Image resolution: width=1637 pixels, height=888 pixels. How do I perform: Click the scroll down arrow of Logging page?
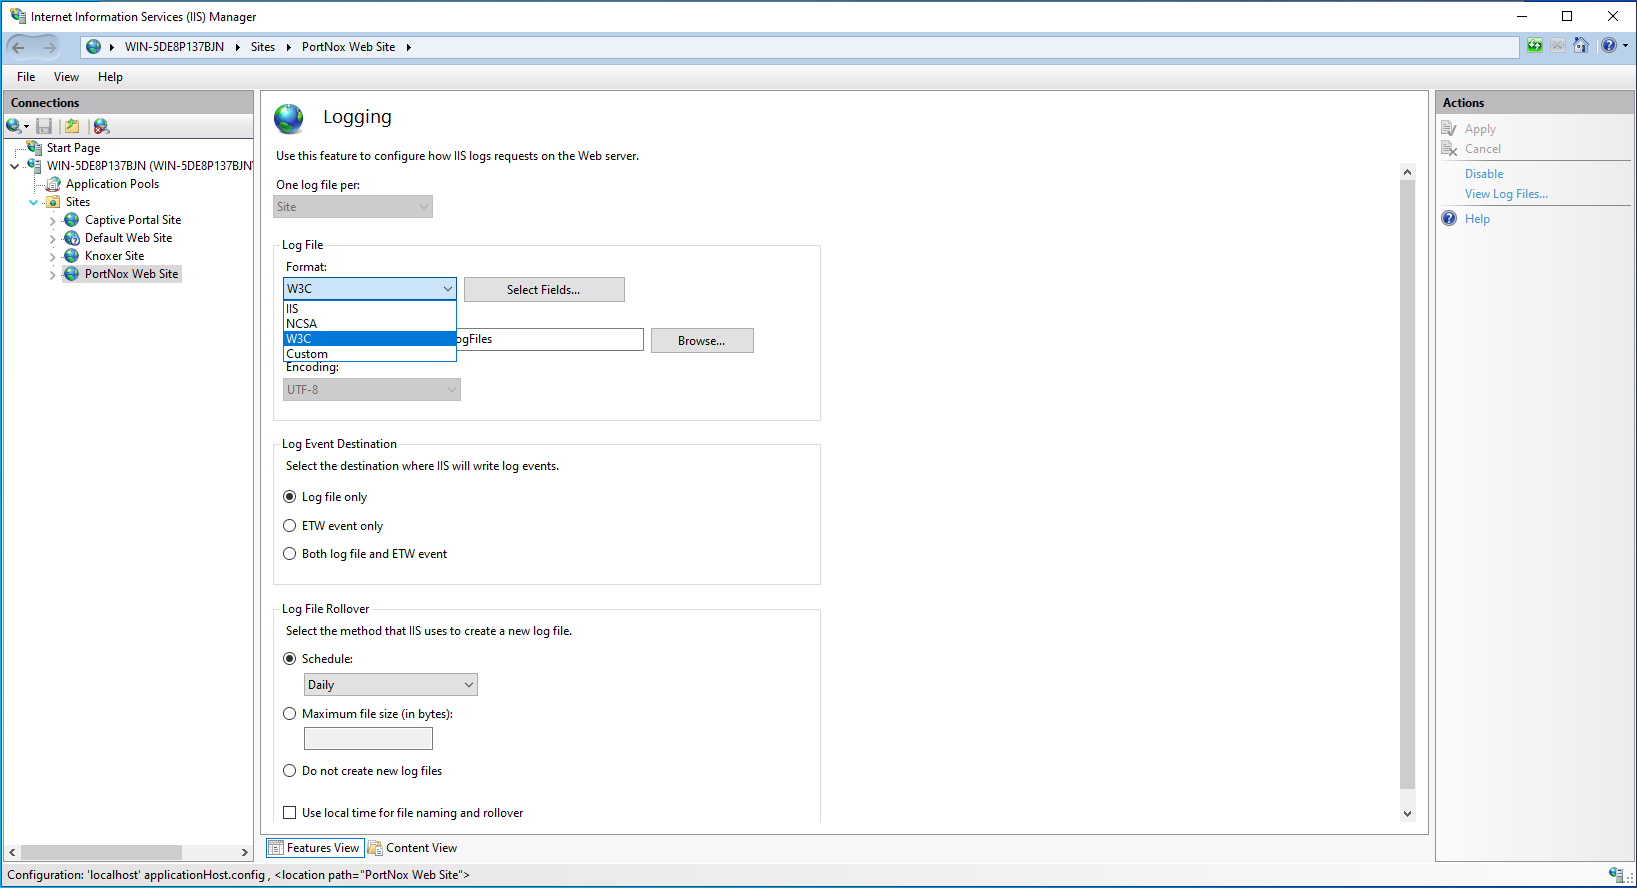(1407, 814)
